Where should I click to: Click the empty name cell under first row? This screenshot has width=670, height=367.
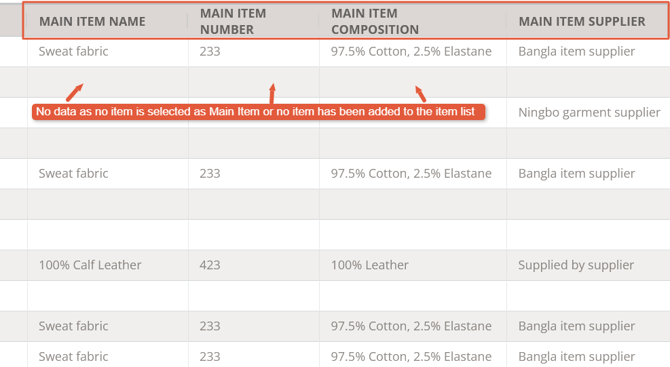[x=108, y=82]
